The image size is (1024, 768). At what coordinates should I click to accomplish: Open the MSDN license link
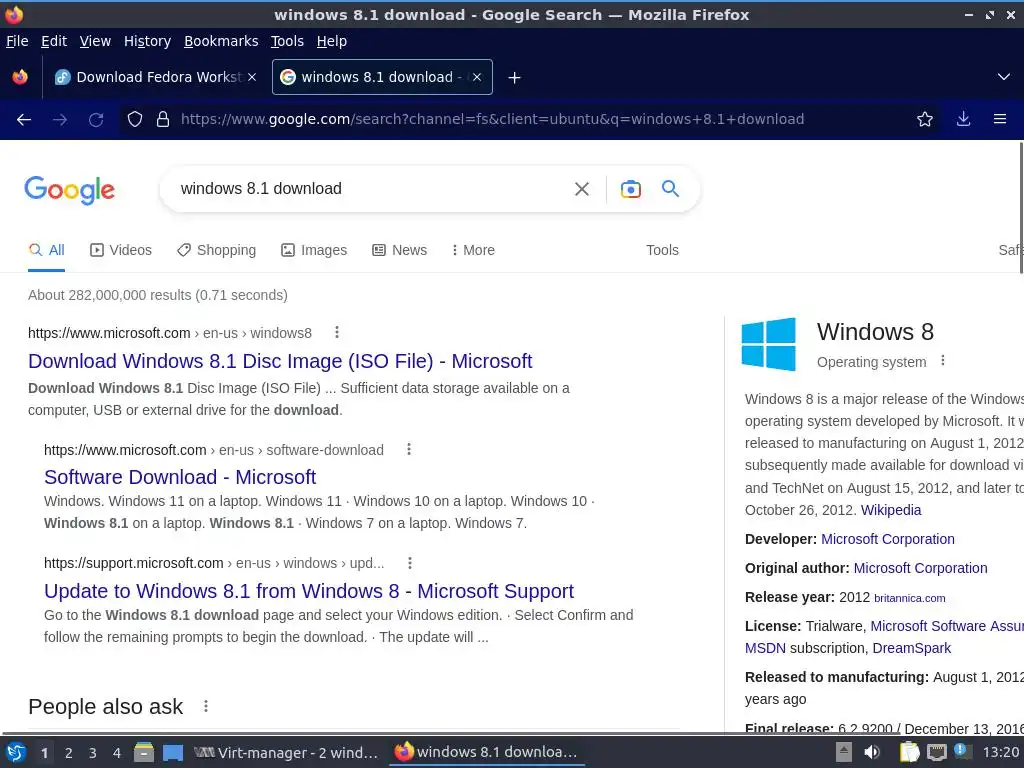(765, 648)
